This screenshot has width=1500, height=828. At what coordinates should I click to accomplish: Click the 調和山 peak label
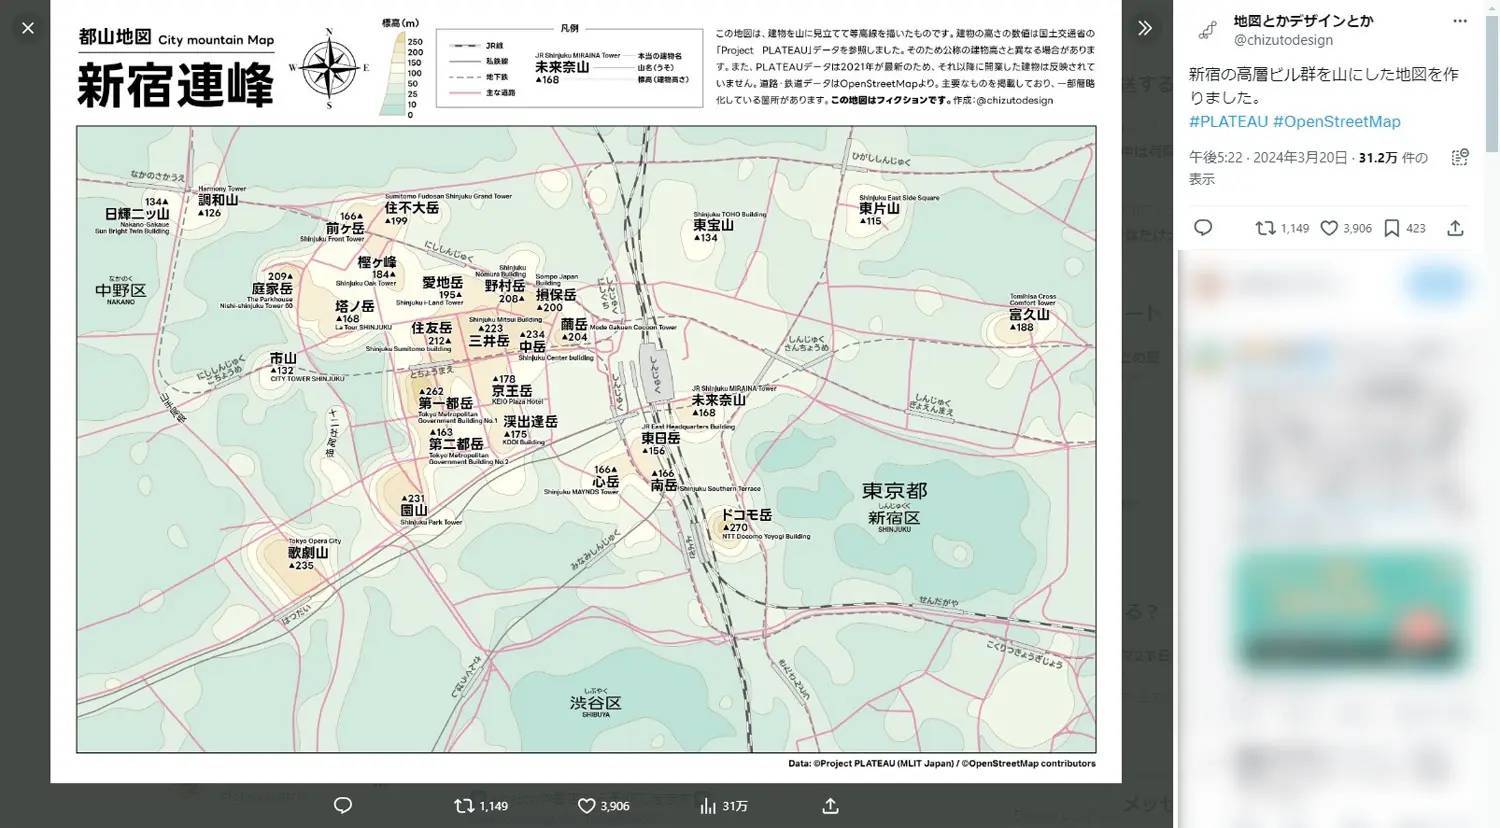point(218,200)
